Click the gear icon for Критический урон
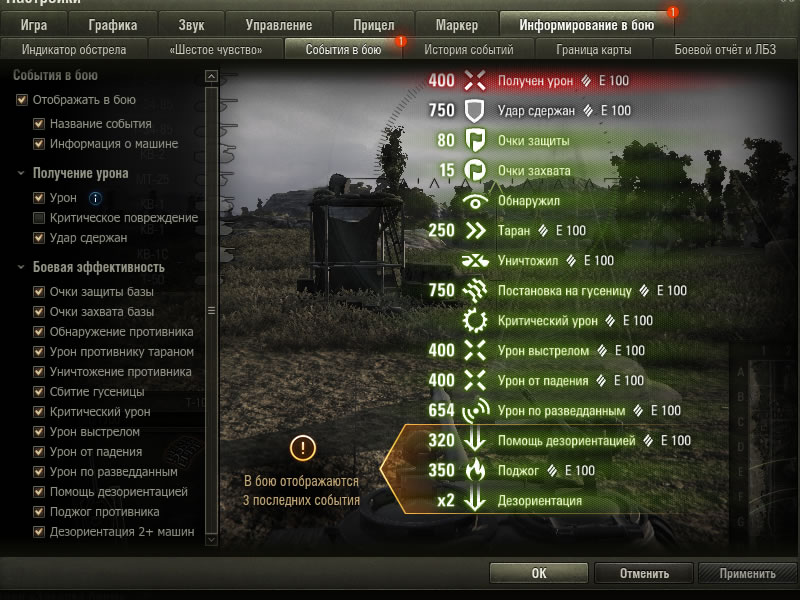Image resolution: width=800 pixels, height=600 pixels. [x=475, y=321]
